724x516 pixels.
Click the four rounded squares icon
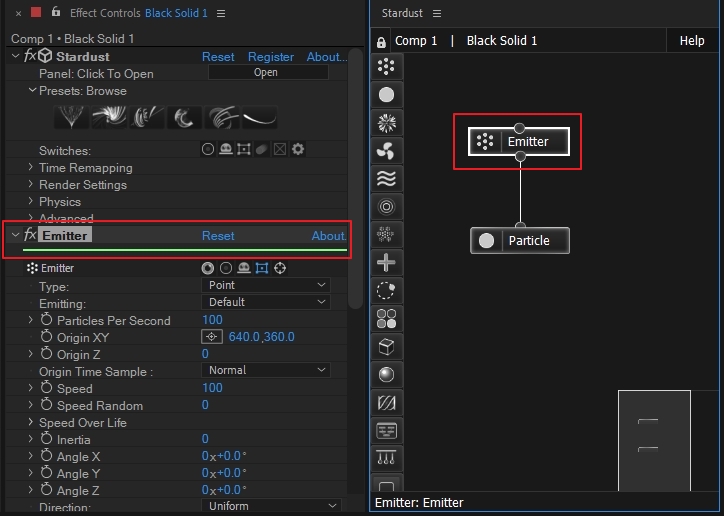(x=386, y=318)
